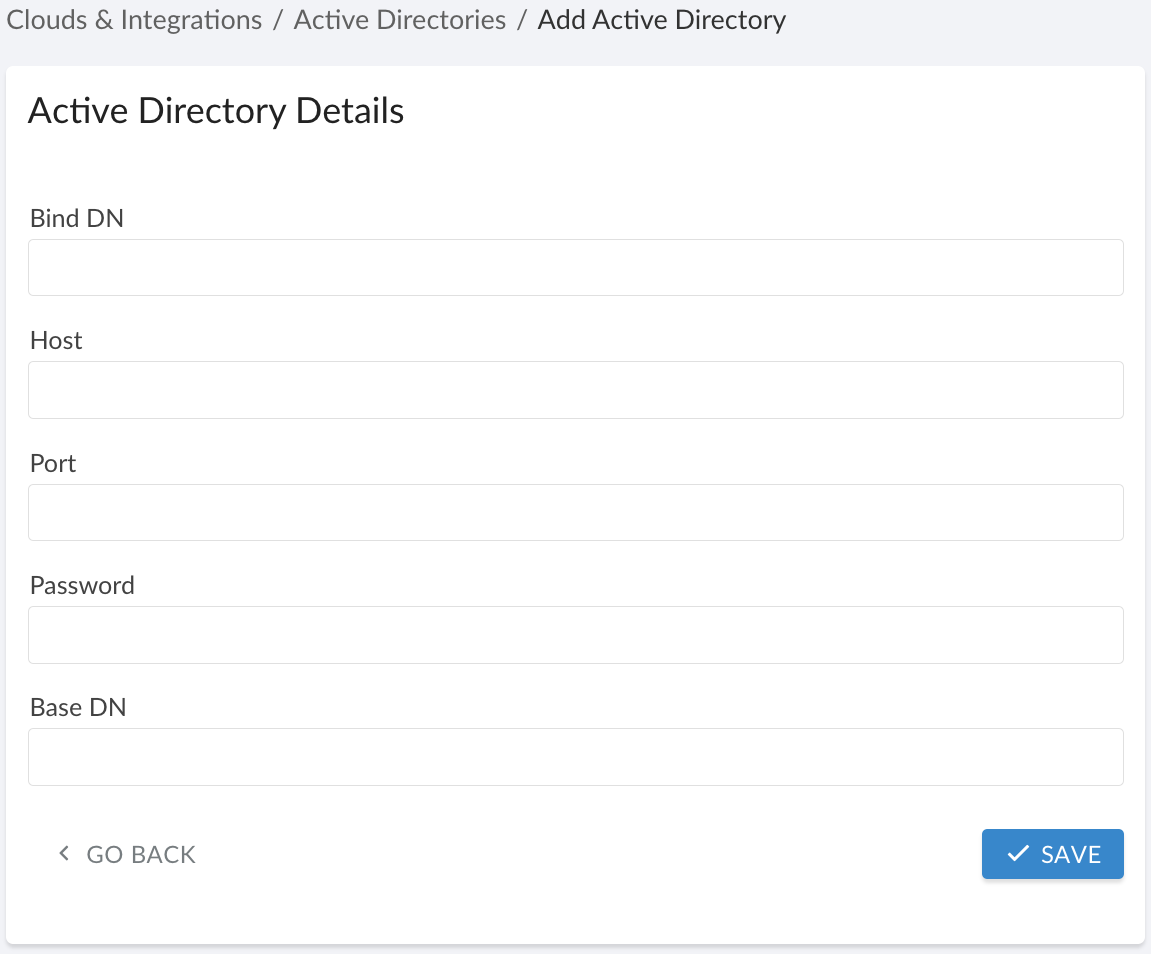Click the Active Directory Details heading

point(216,111)
